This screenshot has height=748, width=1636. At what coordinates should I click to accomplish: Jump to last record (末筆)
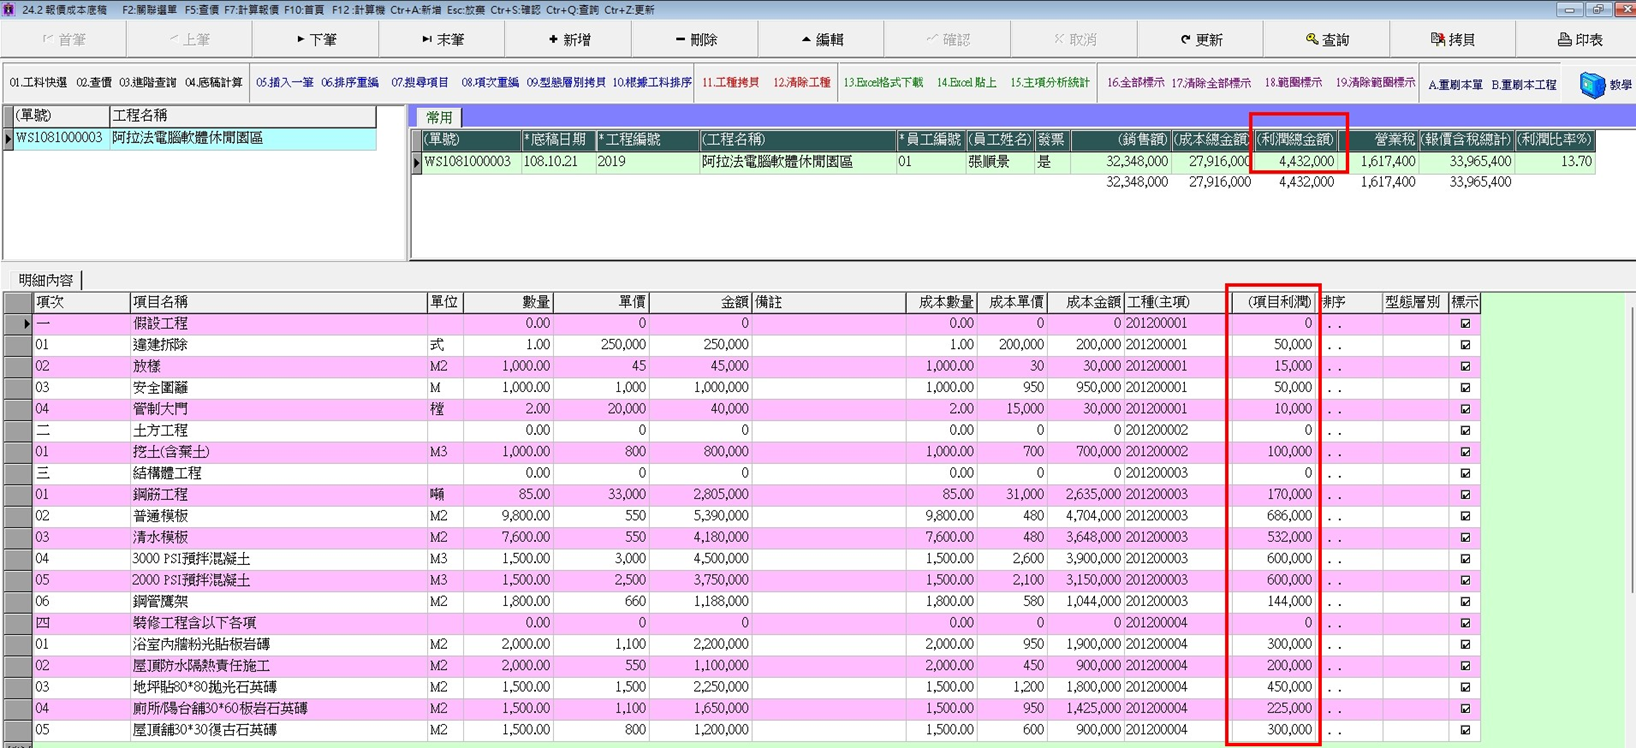(442, 40)
